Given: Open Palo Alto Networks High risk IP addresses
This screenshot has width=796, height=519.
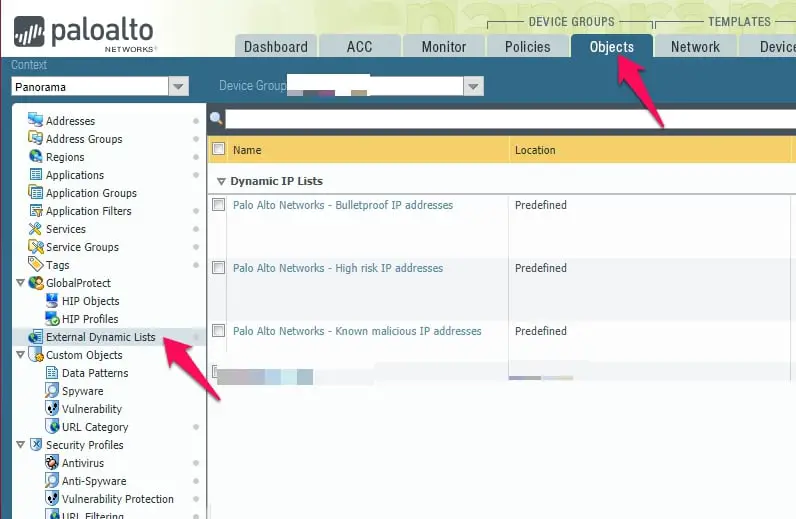Looking at the screenshot, I should pos(338,268).
